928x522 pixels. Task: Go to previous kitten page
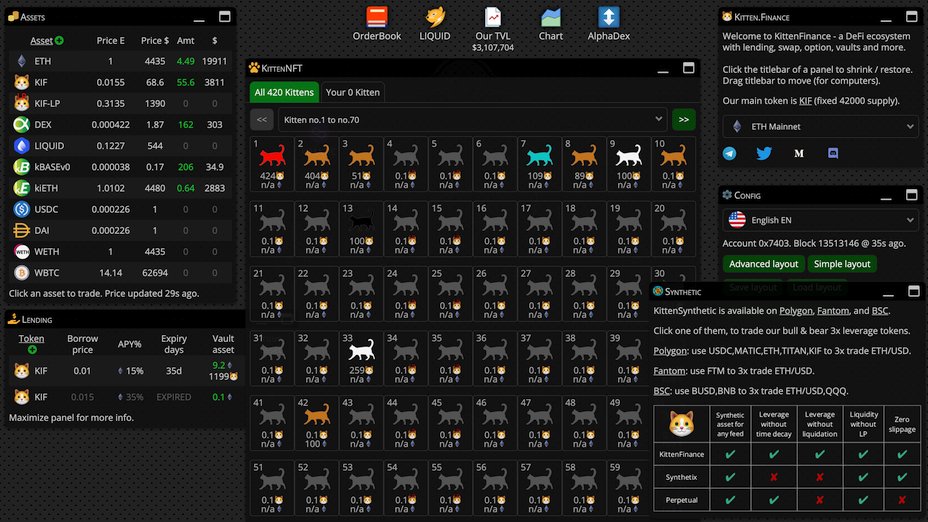pos(262,120)
